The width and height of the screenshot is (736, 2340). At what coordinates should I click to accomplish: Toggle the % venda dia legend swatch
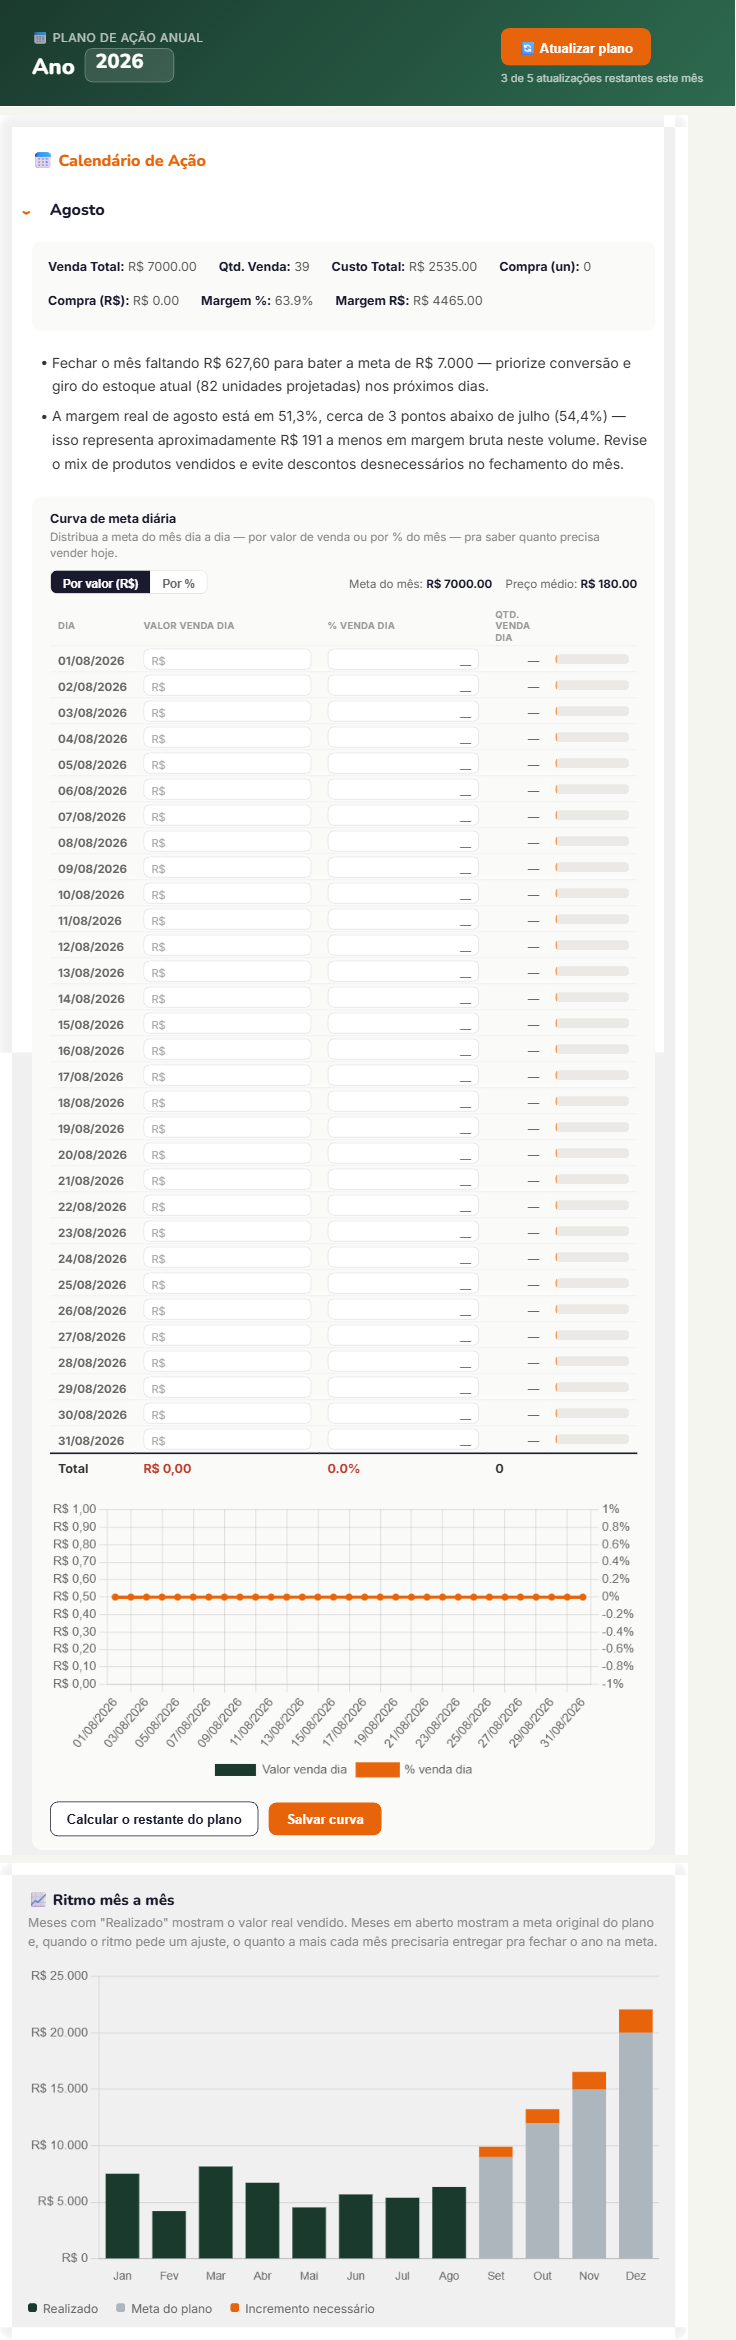click(x=378, y=1769)
